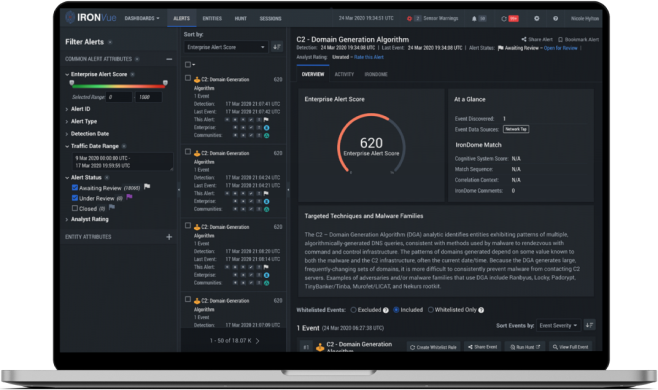Viewport: 658px width, 390px height.
Task: Click the Bookmark Alert icon
Action: coord(560,39)
